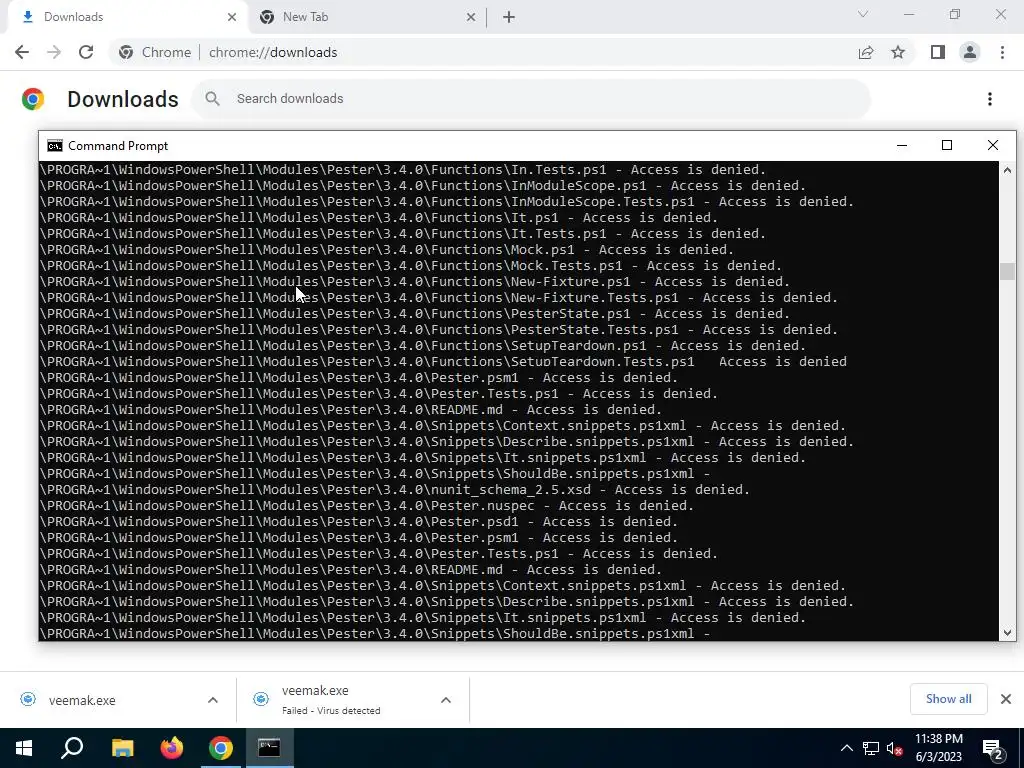Open File Explorer from the taskbar
Screen dimensions: 1024x768
point(122,748)
